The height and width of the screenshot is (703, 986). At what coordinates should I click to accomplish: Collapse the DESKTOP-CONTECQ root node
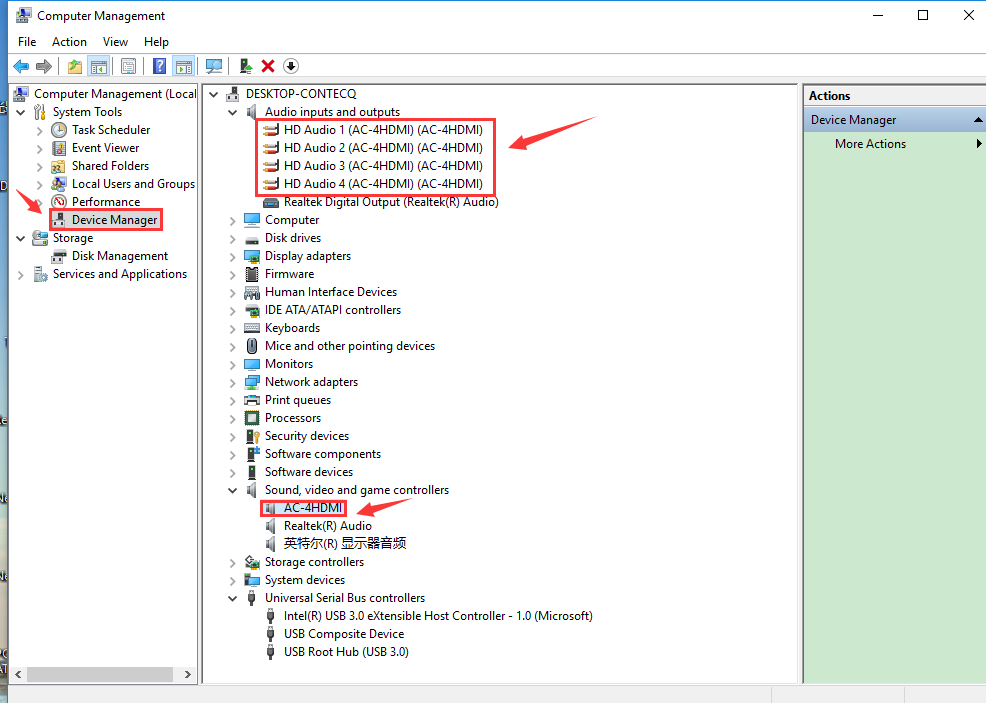click(x=214, y=94)
